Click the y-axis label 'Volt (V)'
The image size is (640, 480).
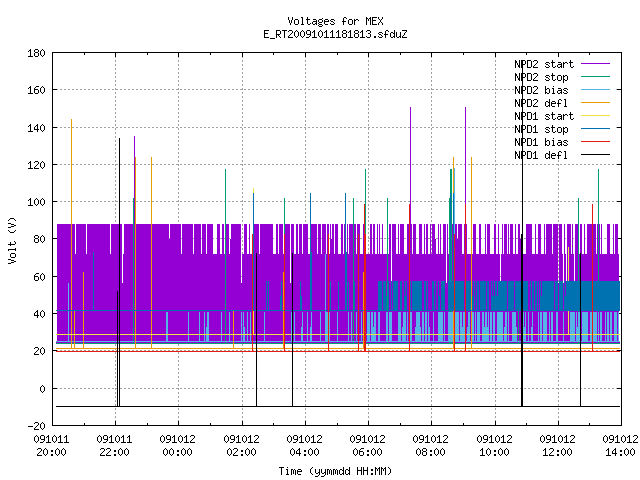pyautogui.click(x=12, y=240)
